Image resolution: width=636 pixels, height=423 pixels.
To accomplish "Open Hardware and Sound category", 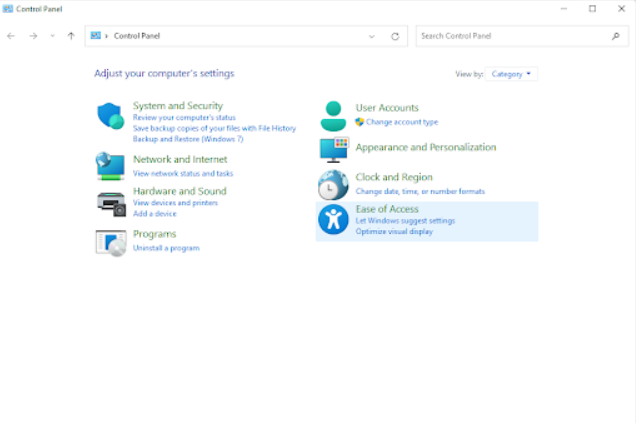I will [180, 191].
